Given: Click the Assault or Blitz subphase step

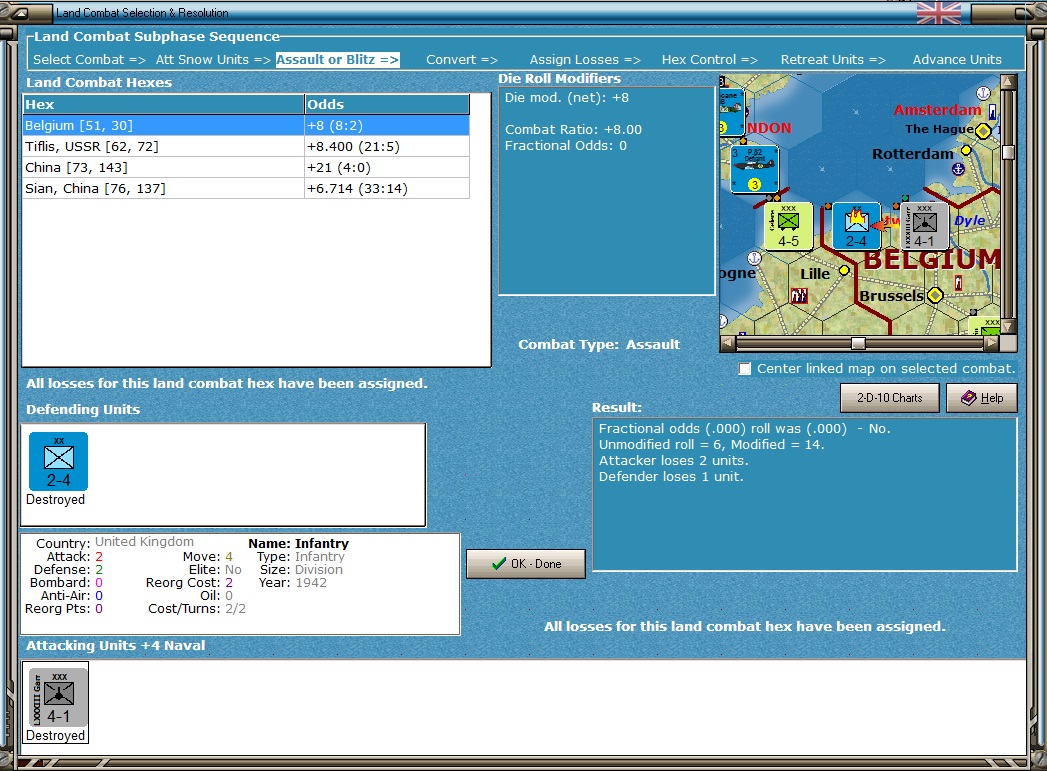Looking at the screenshot, I should click(337, 59).
